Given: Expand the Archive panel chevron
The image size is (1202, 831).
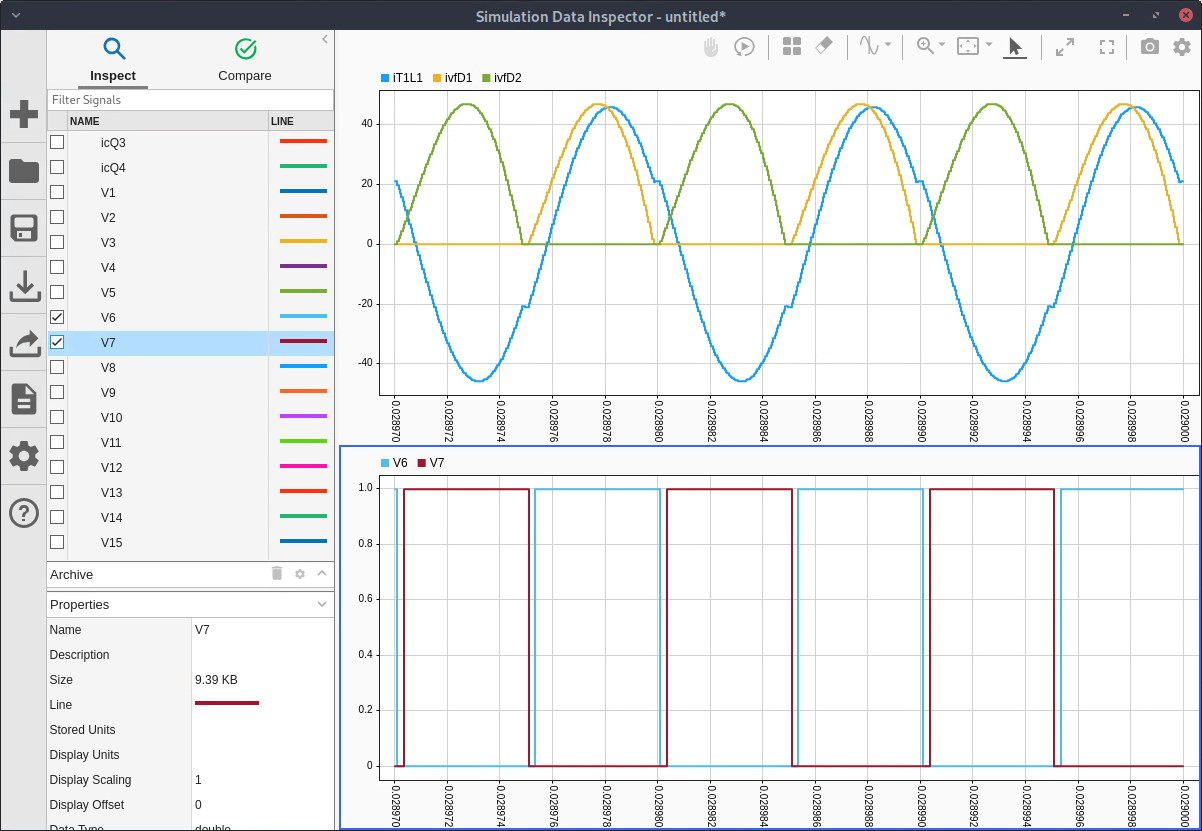Looking at the screenshot, I should (322, 574).
